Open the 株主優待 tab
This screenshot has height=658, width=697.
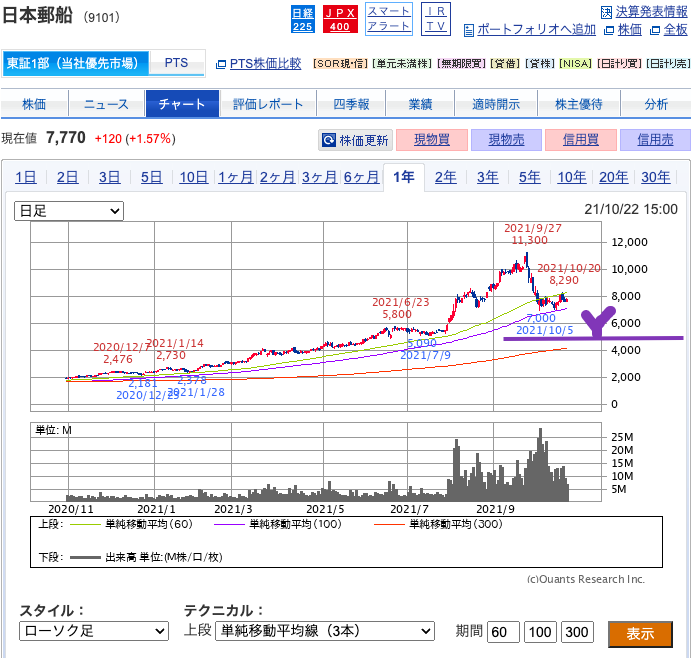[579, 104]
